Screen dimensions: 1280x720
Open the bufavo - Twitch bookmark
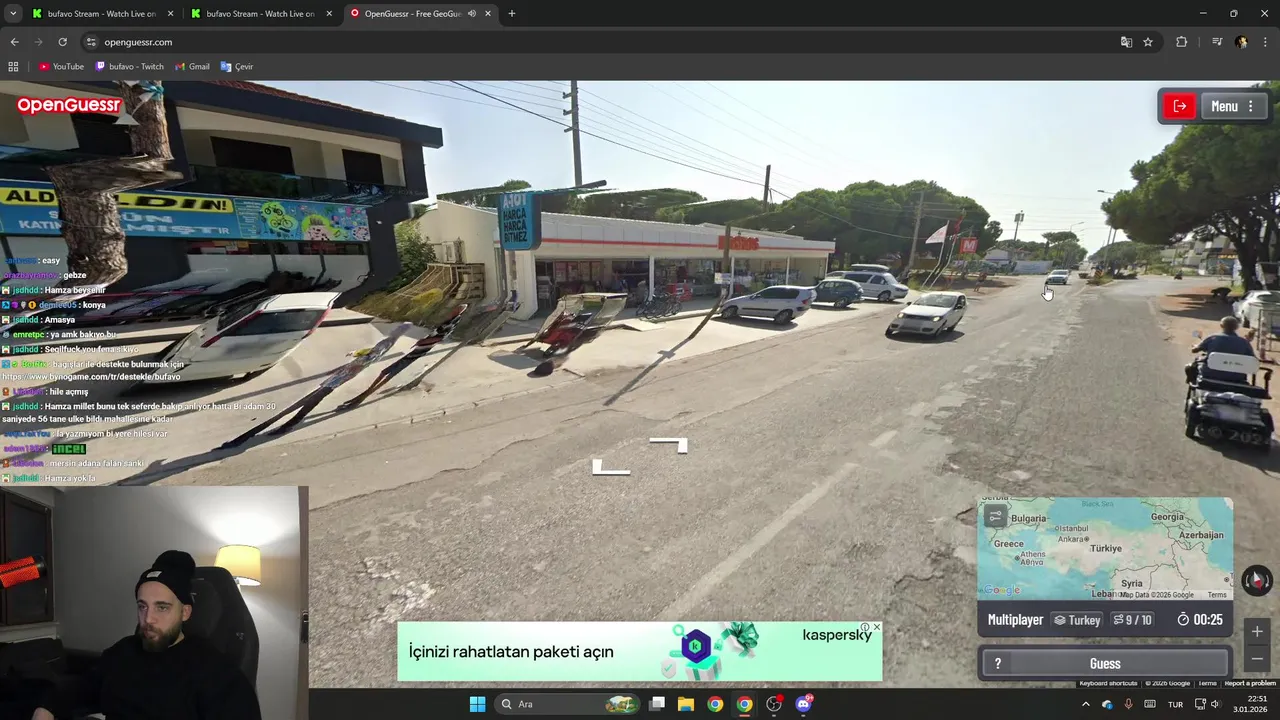(x=129, y=67)
